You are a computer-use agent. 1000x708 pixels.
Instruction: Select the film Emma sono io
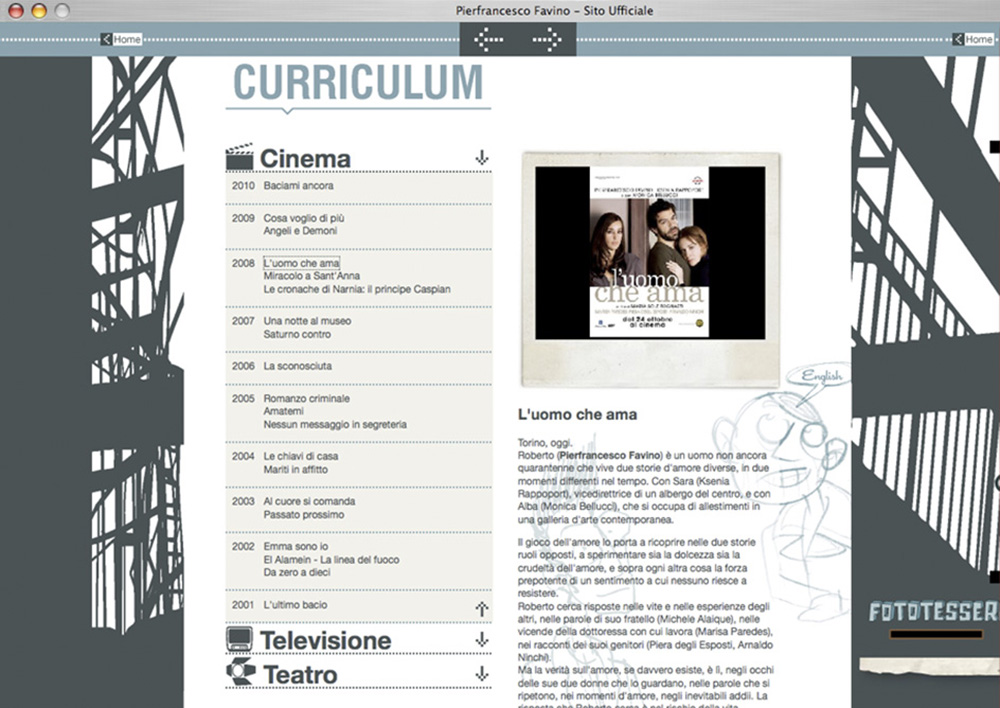(296, 547)
